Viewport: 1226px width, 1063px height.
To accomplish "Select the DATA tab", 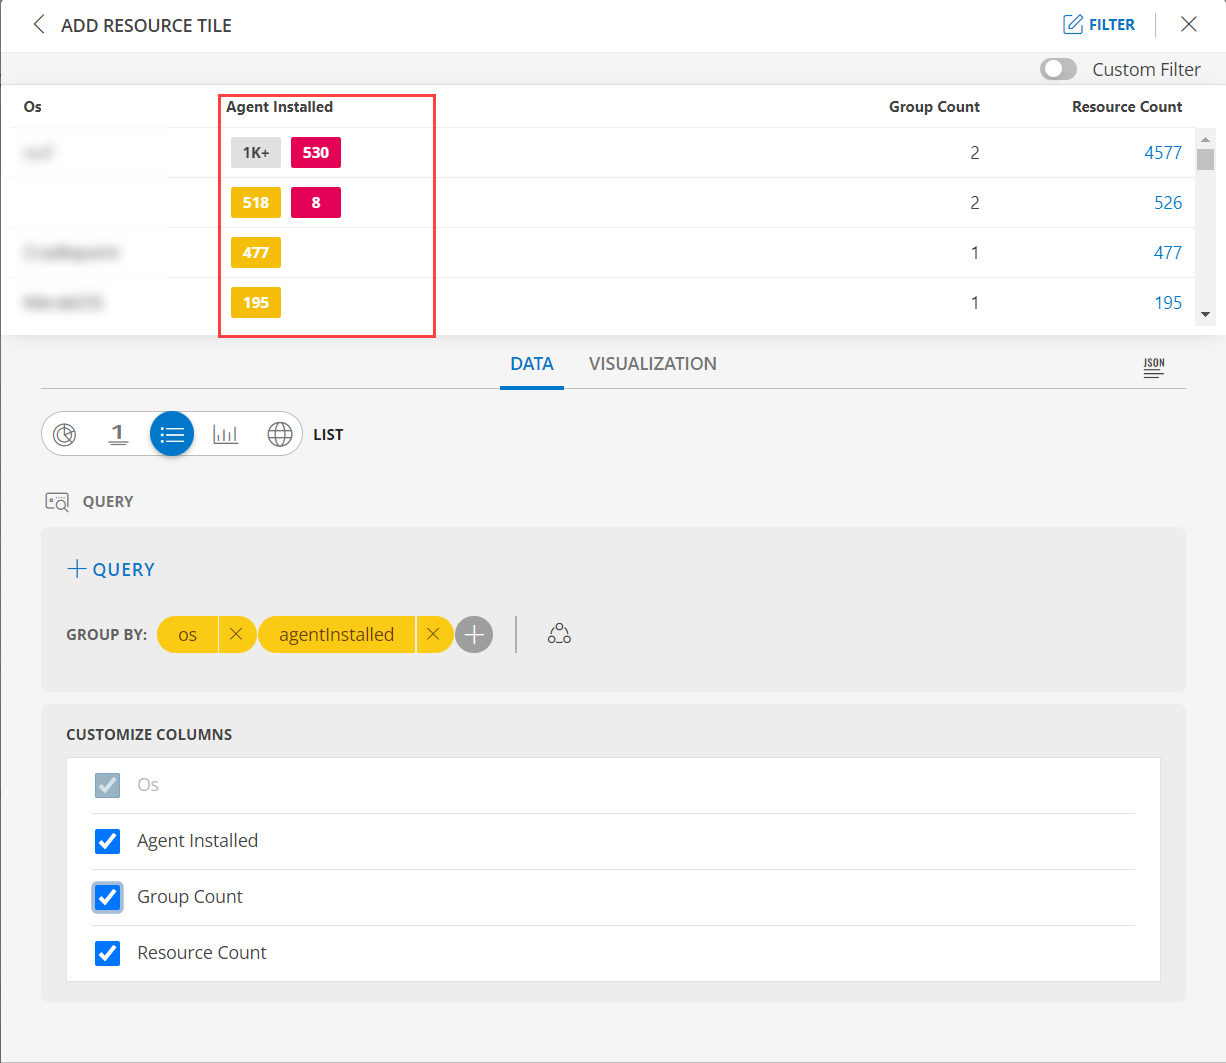I will tap(531, 363).
